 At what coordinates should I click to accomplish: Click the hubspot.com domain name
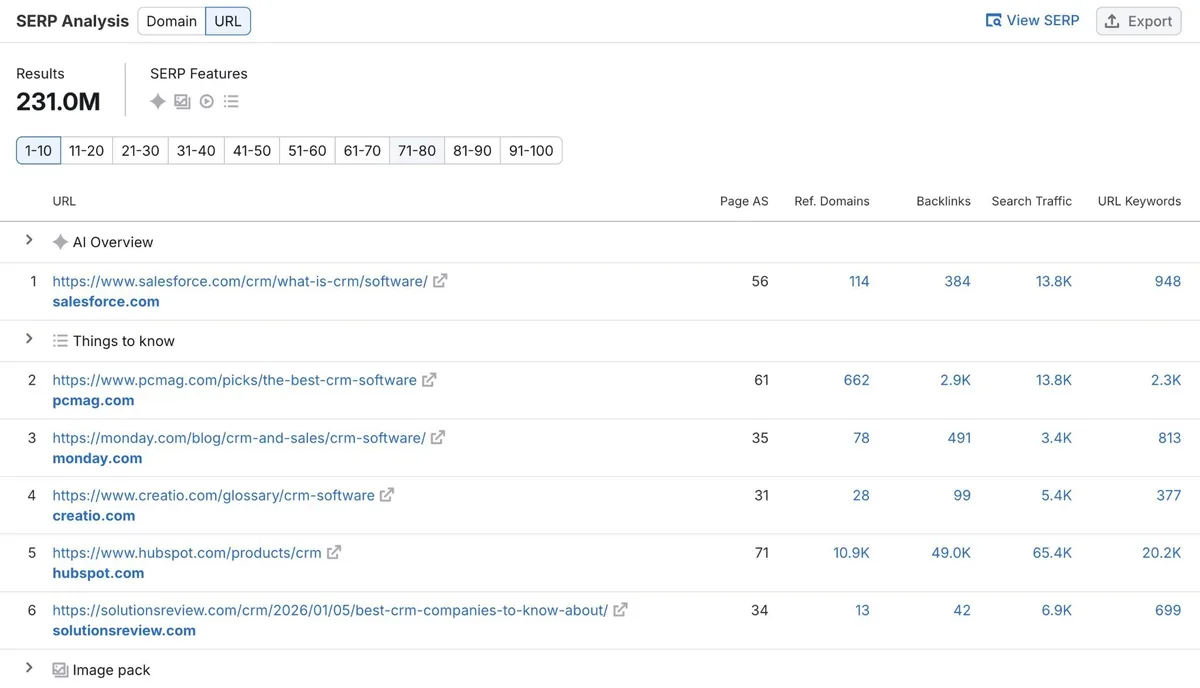(98, 573)
